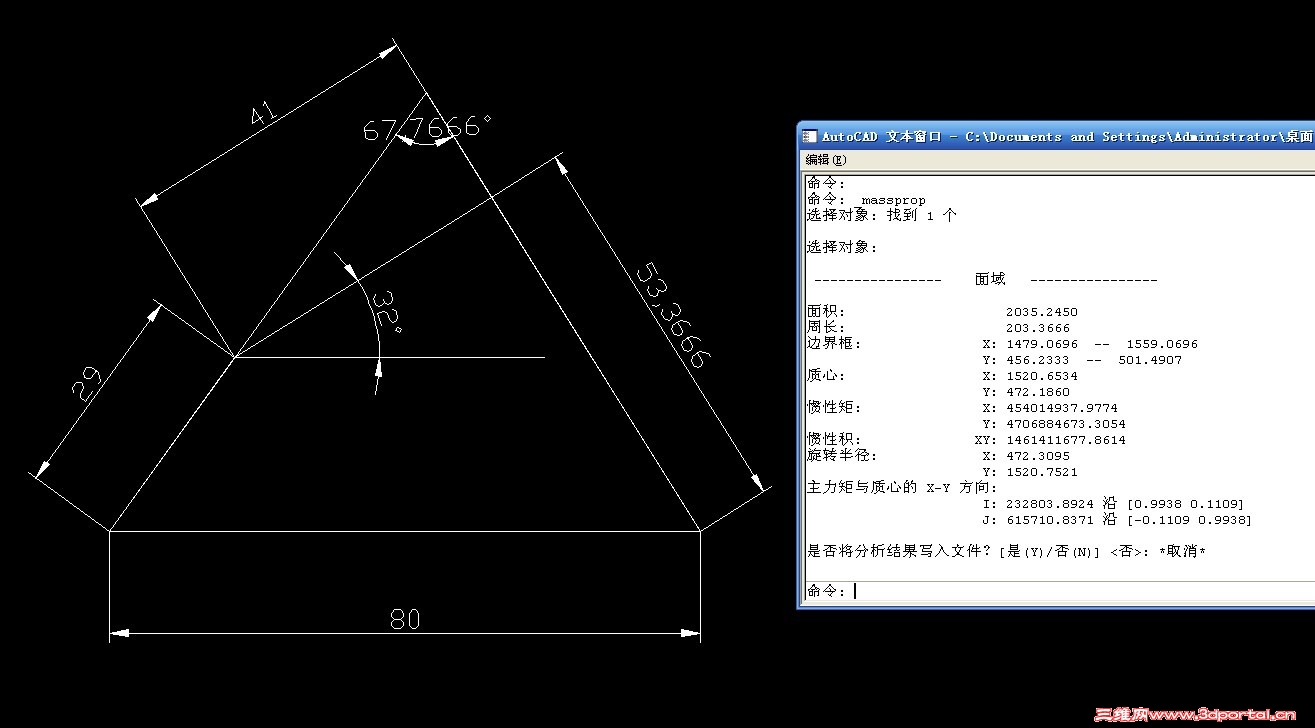This screenshot has width=1315, height=728.
Task: Open the 编辑(E) menu in AutoCAD text window
Action: pyautogui.click(x=826, y=160)
